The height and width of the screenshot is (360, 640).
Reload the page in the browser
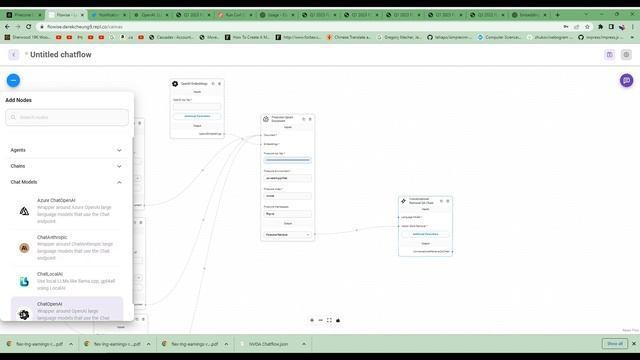pyautogui.click(x=28, y=27)
